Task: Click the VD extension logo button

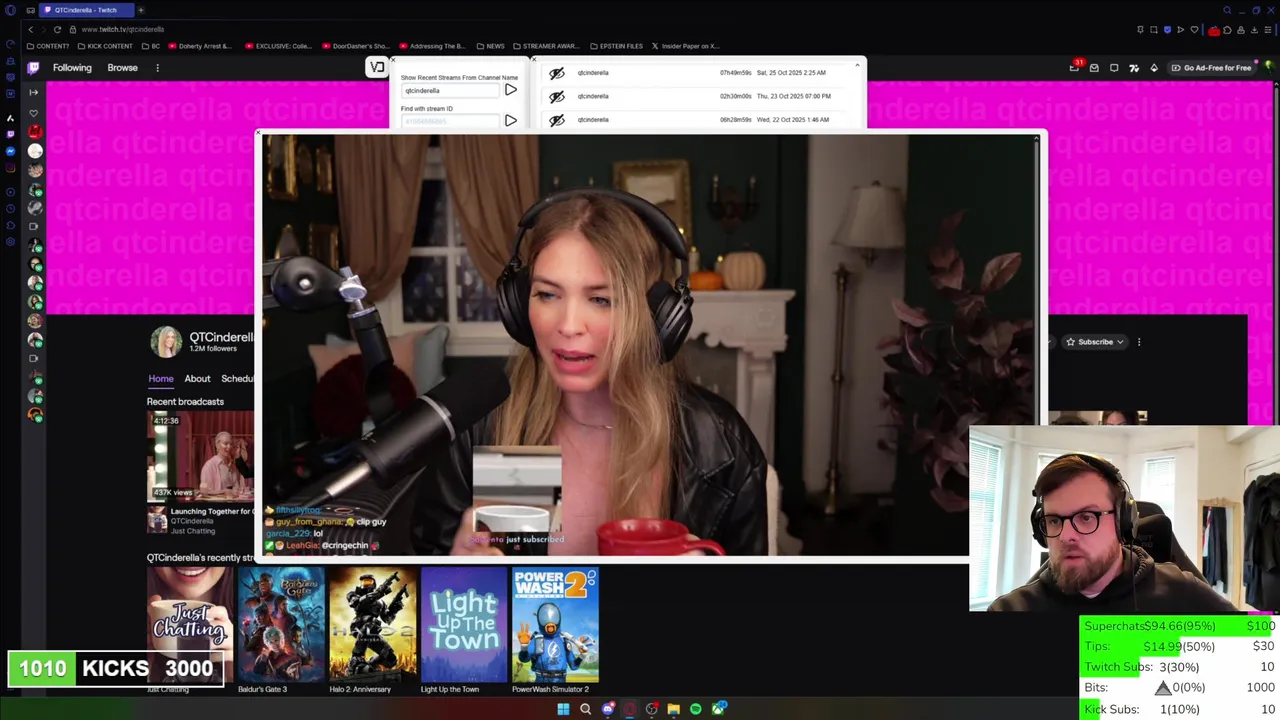Action: tap(377, 67)
